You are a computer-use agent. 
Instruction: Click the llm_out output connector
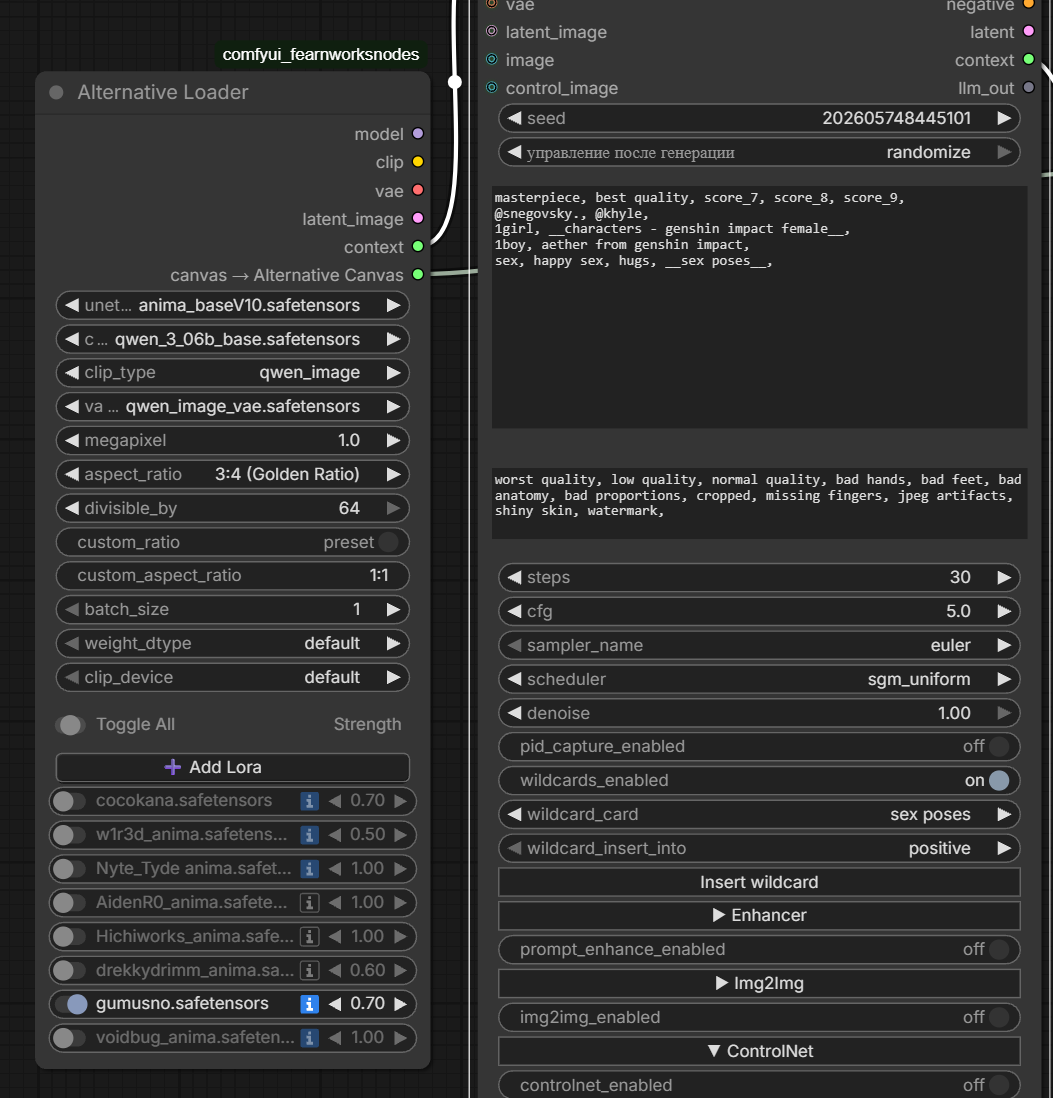[x=1028, y=88]
